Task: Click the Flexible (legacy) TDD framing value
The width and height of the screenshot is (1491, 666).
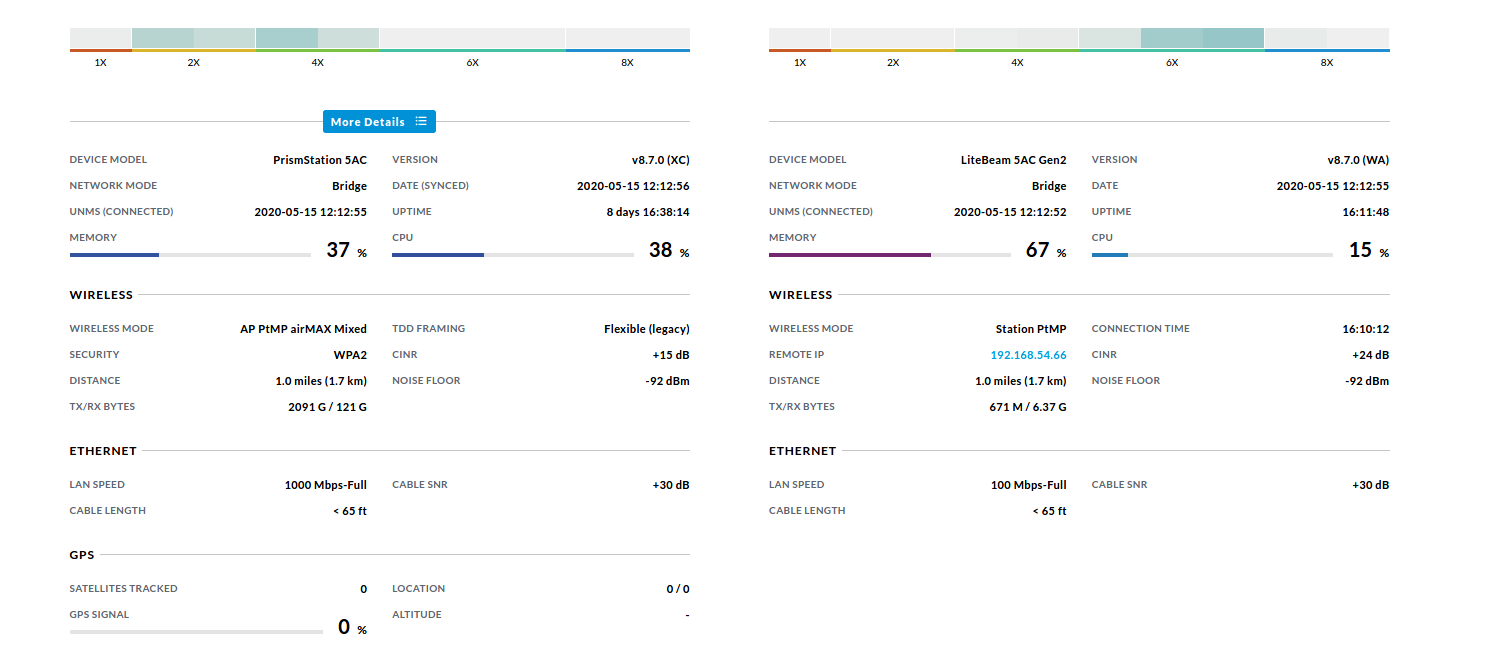Action: pos(646,329)
